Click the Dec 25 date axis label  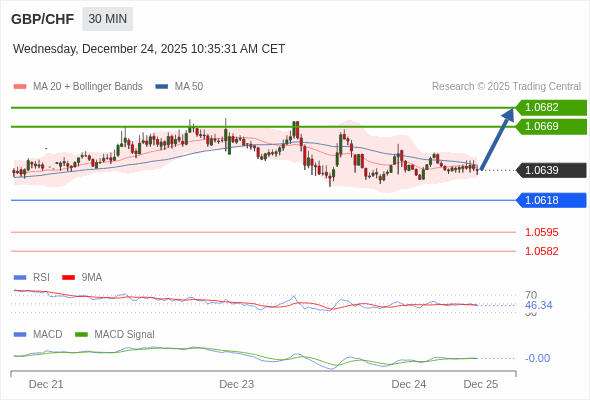tap(481, 384)
